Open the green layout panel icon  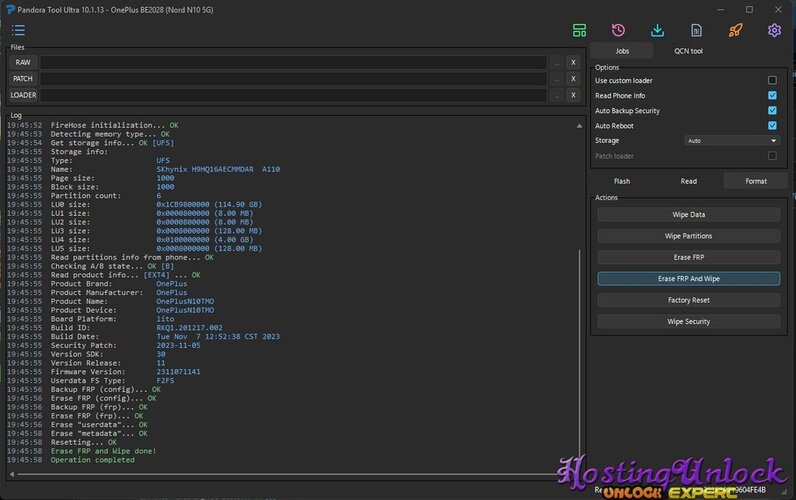pos(579,30)
